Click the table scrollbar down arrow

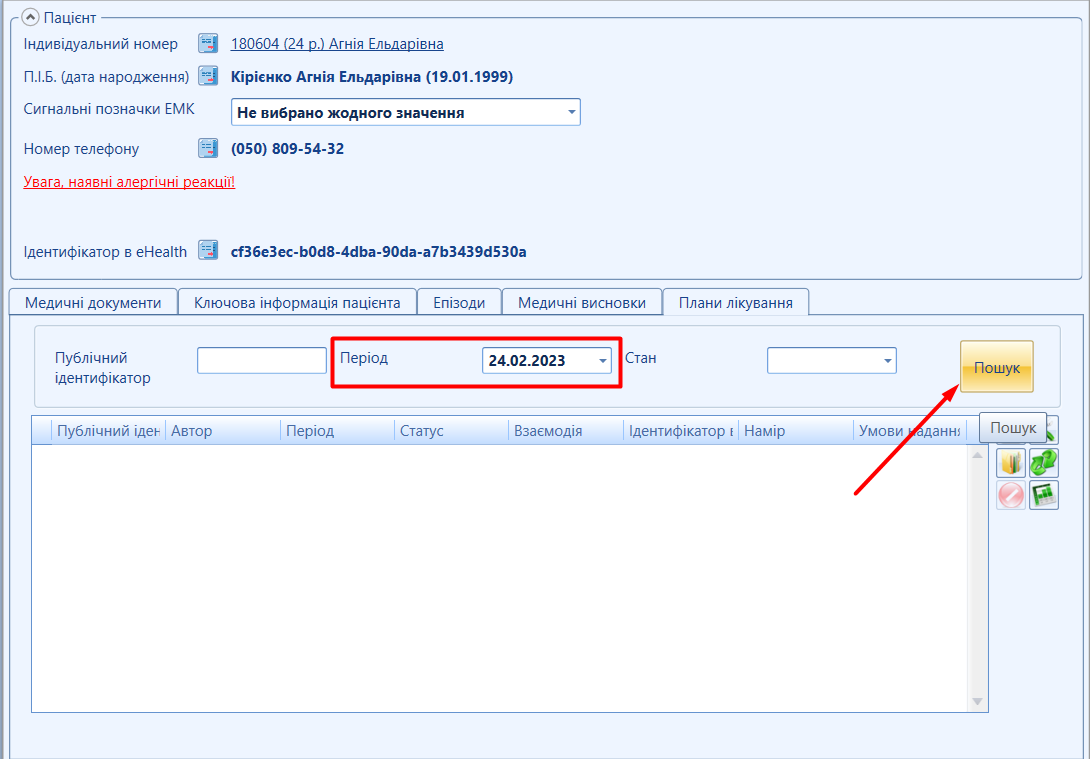point(977,702)
